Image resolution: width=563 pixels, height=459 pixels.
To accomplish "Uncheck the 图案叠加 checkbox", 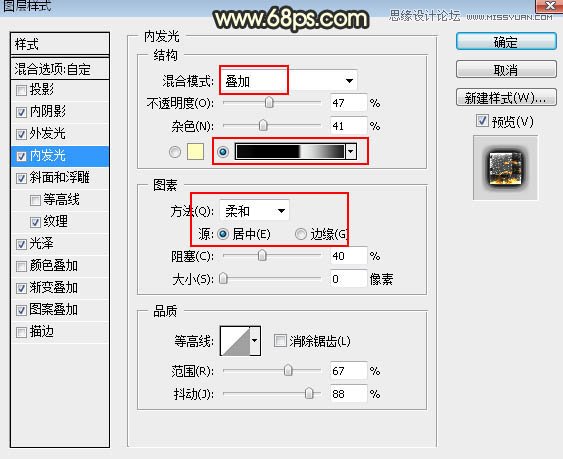I will pos(21,310).
